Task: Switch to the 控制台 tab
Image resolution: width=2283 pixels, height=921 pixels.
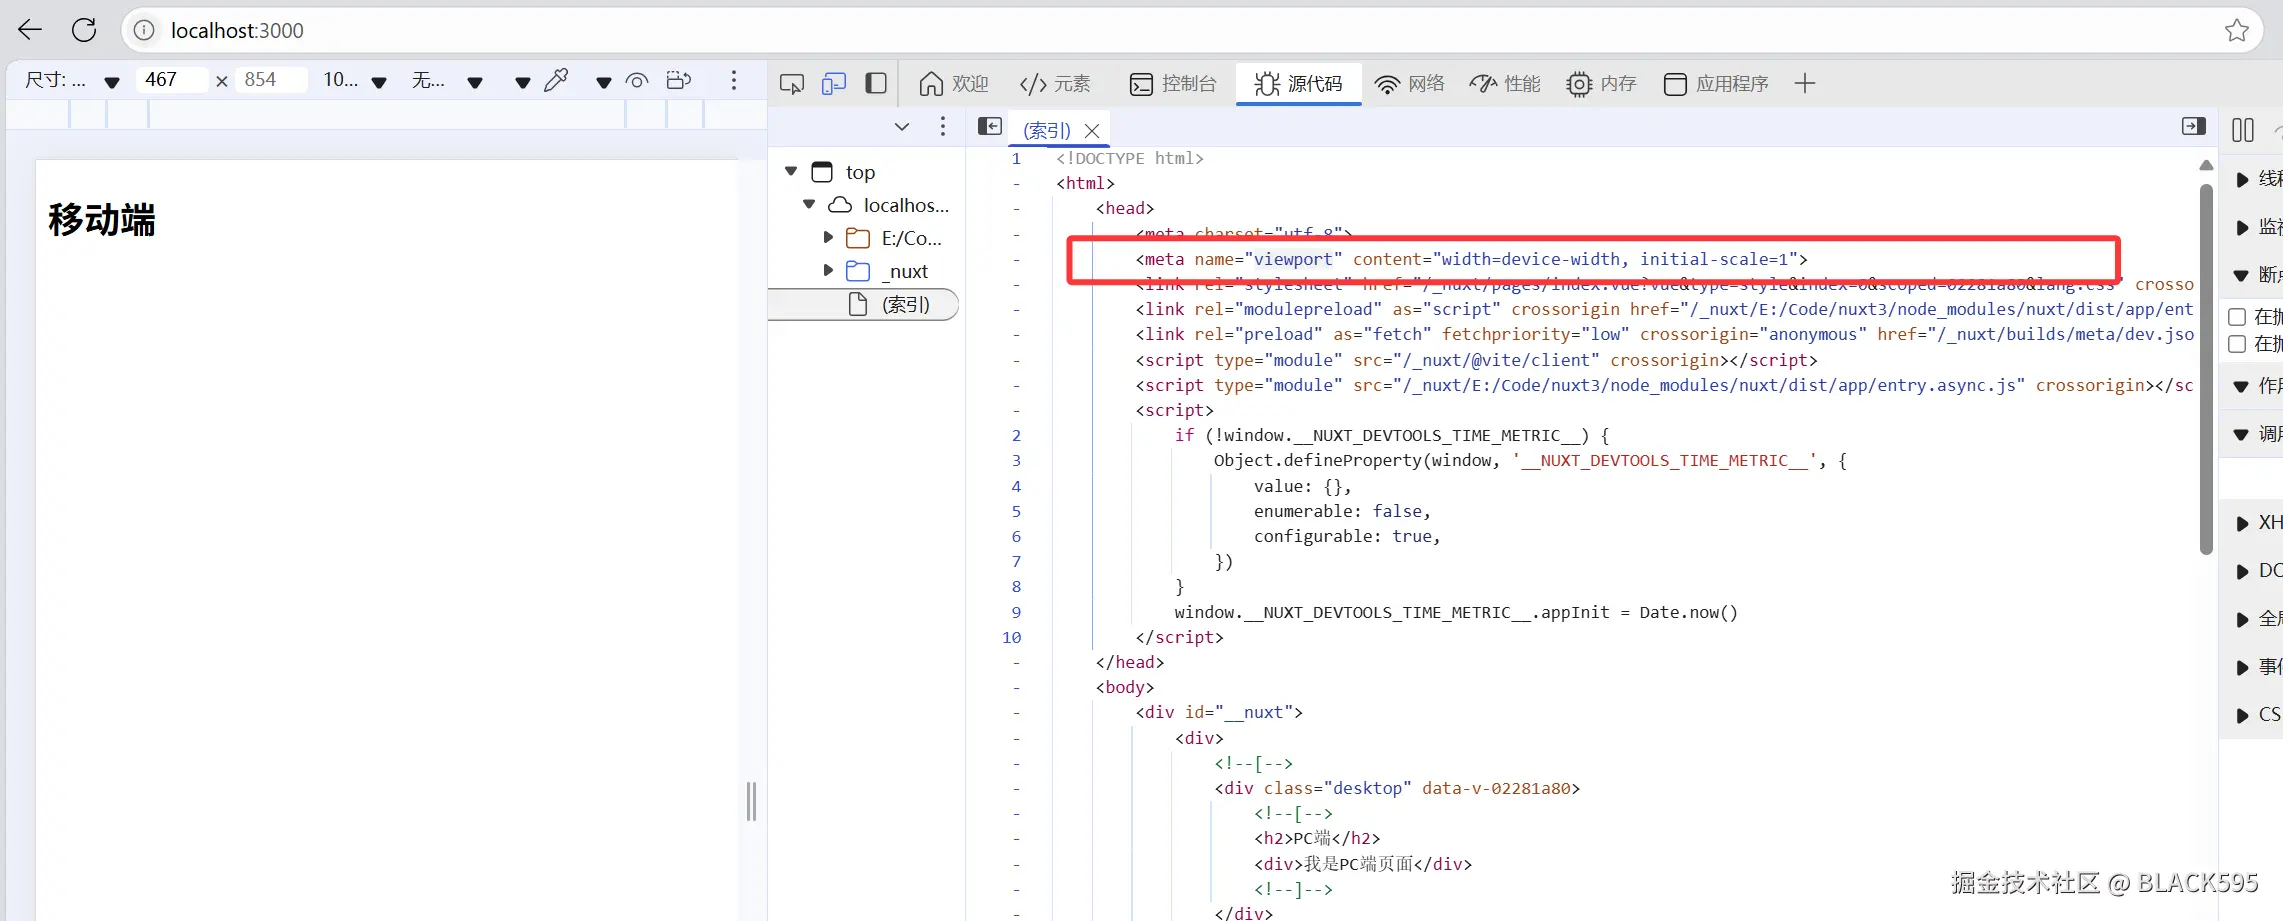Action: coord(1173,84)
